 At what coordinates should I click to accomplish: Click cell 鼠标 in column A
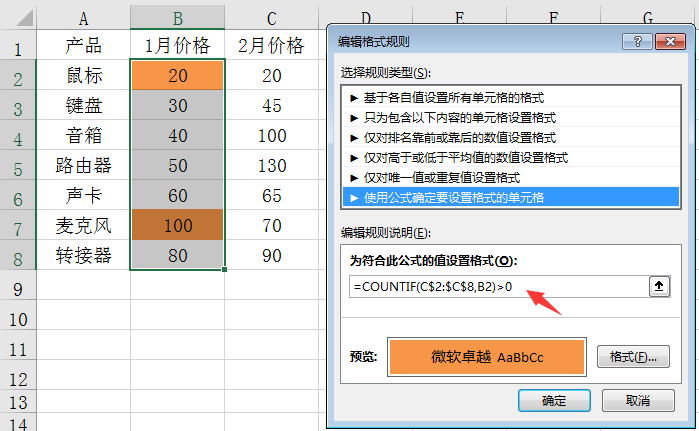pos(83,75)
